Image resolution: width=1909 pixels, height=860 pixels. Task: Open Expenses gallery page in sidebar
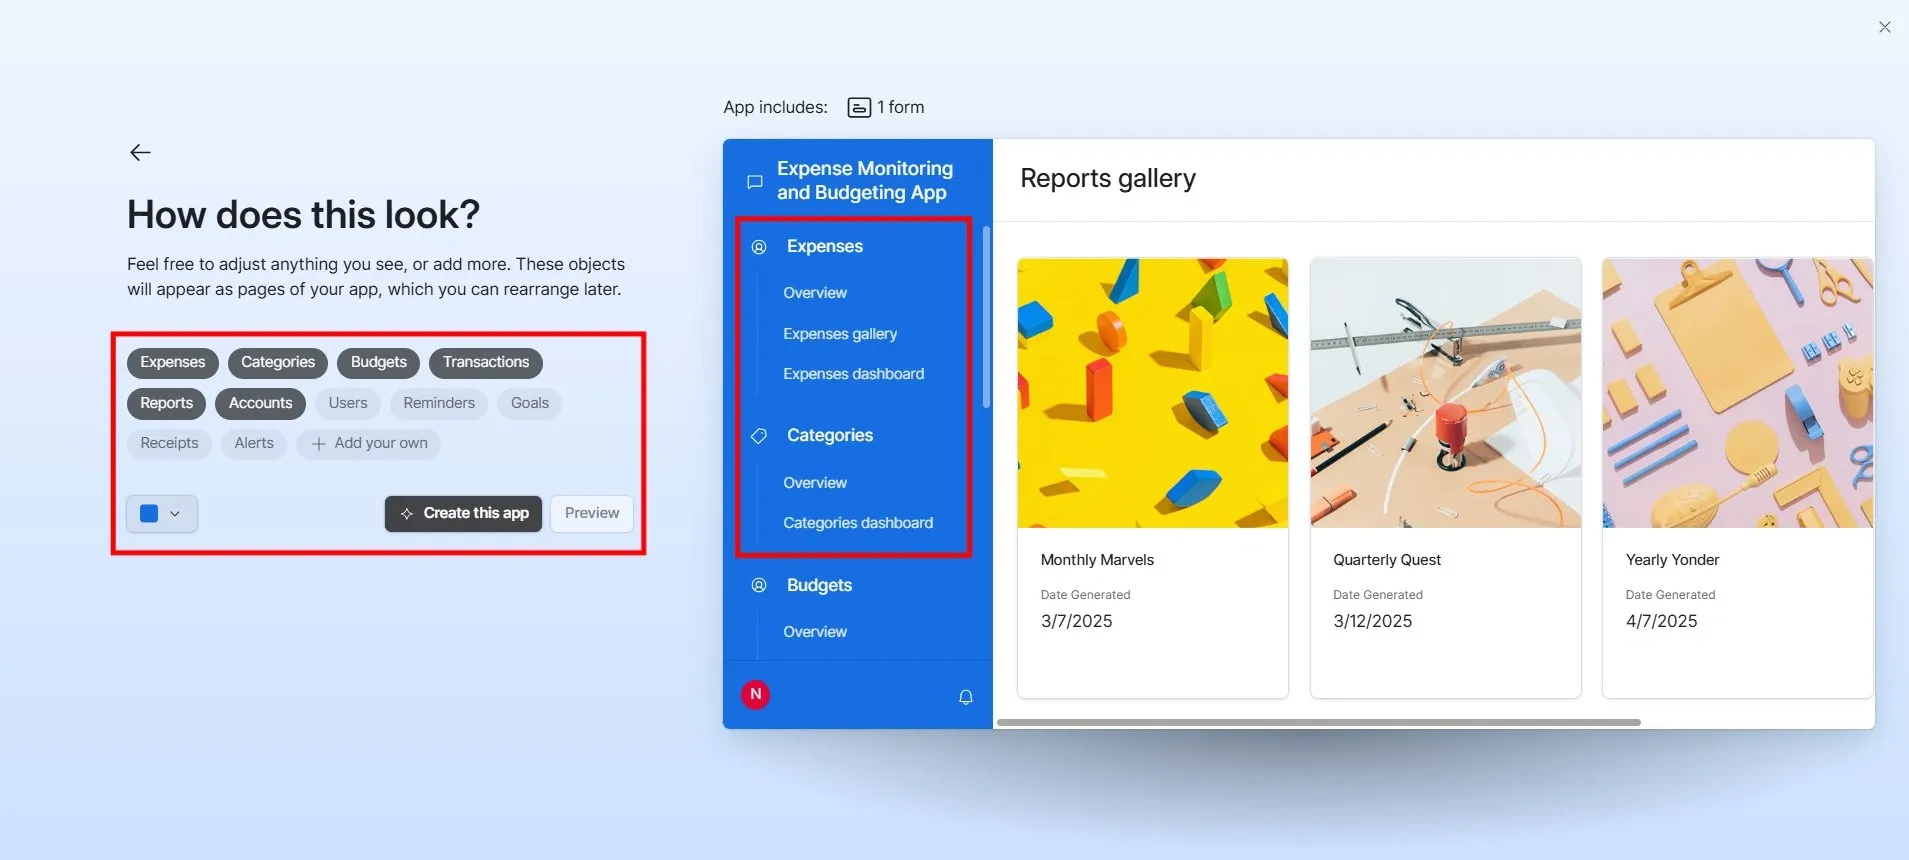click(x=840, y=334)
